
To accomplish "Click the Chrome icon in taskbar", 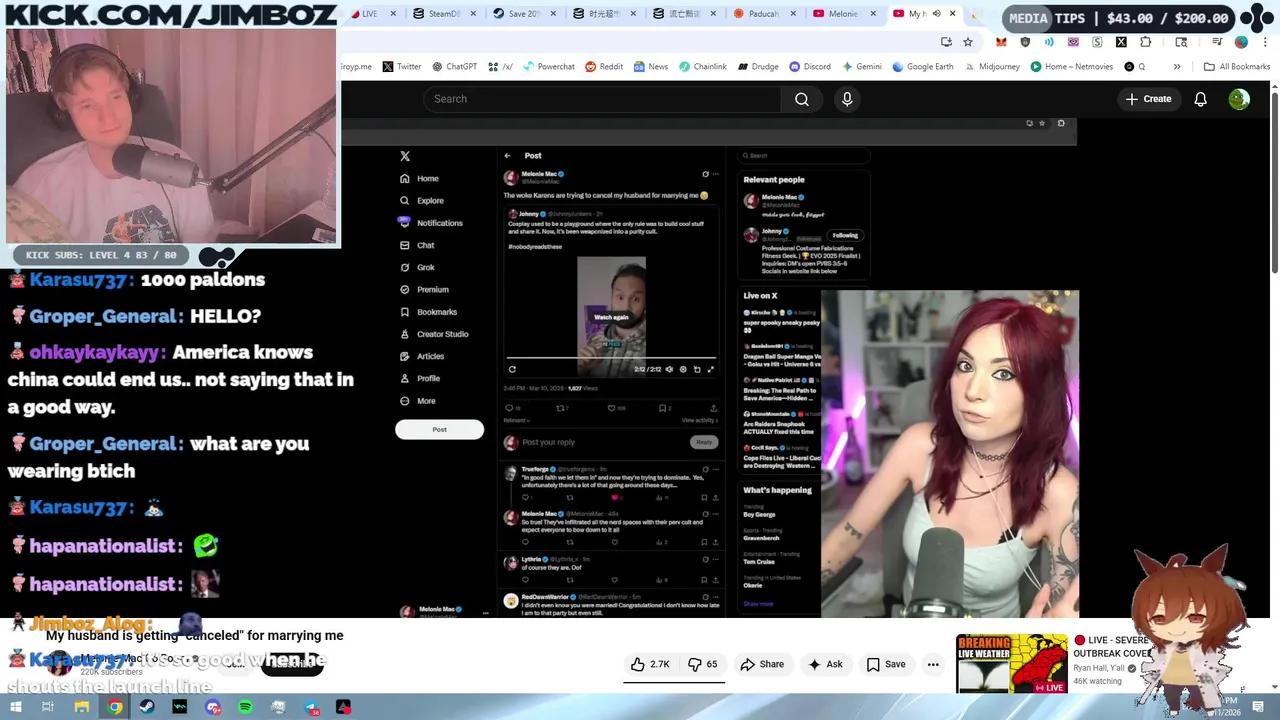I will pos(115,707).
